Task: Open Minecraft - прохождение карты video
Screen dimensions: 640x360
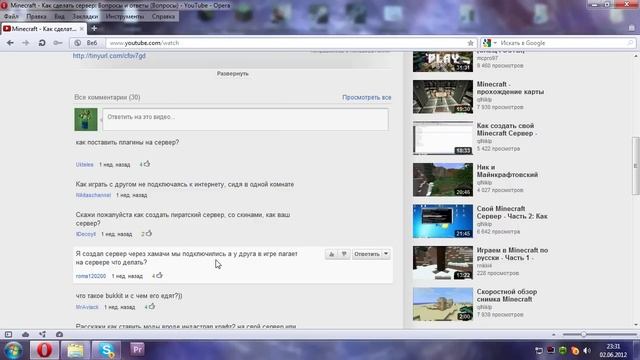Action: pos(510,88)
